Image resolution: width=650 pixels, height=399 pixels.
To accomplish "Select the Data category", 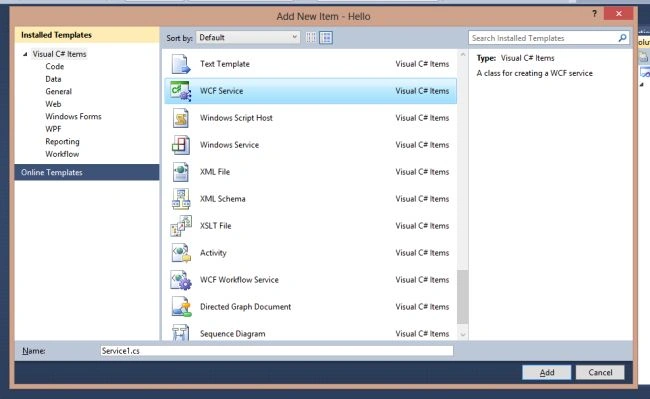I will (53, 79).
